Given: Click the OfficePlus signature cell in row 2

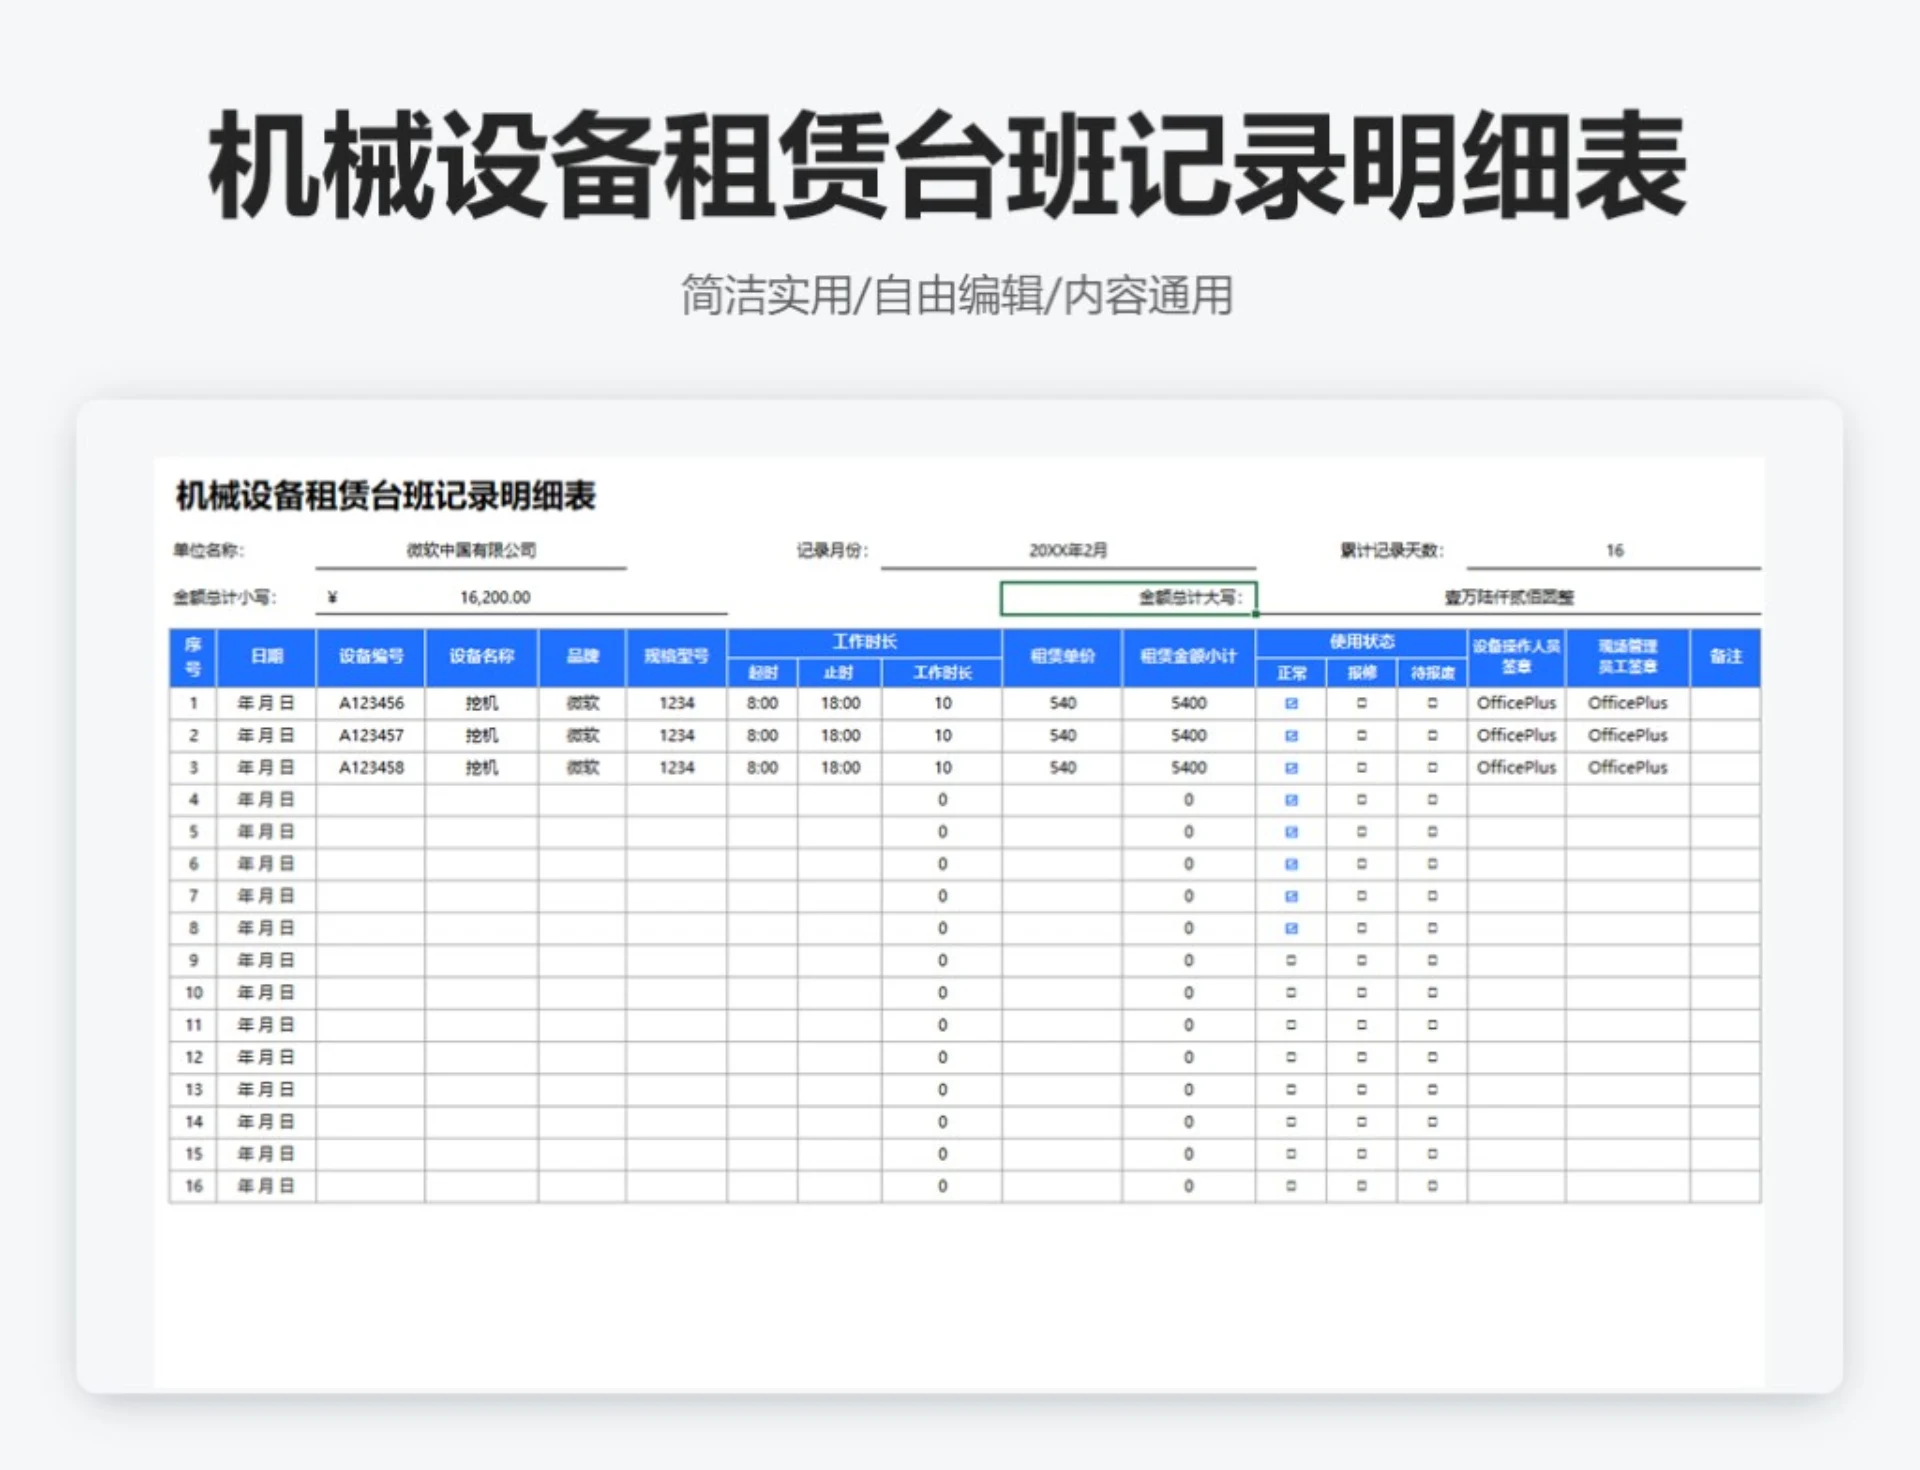Looking at the screenshot, I should pos(1515,735).
